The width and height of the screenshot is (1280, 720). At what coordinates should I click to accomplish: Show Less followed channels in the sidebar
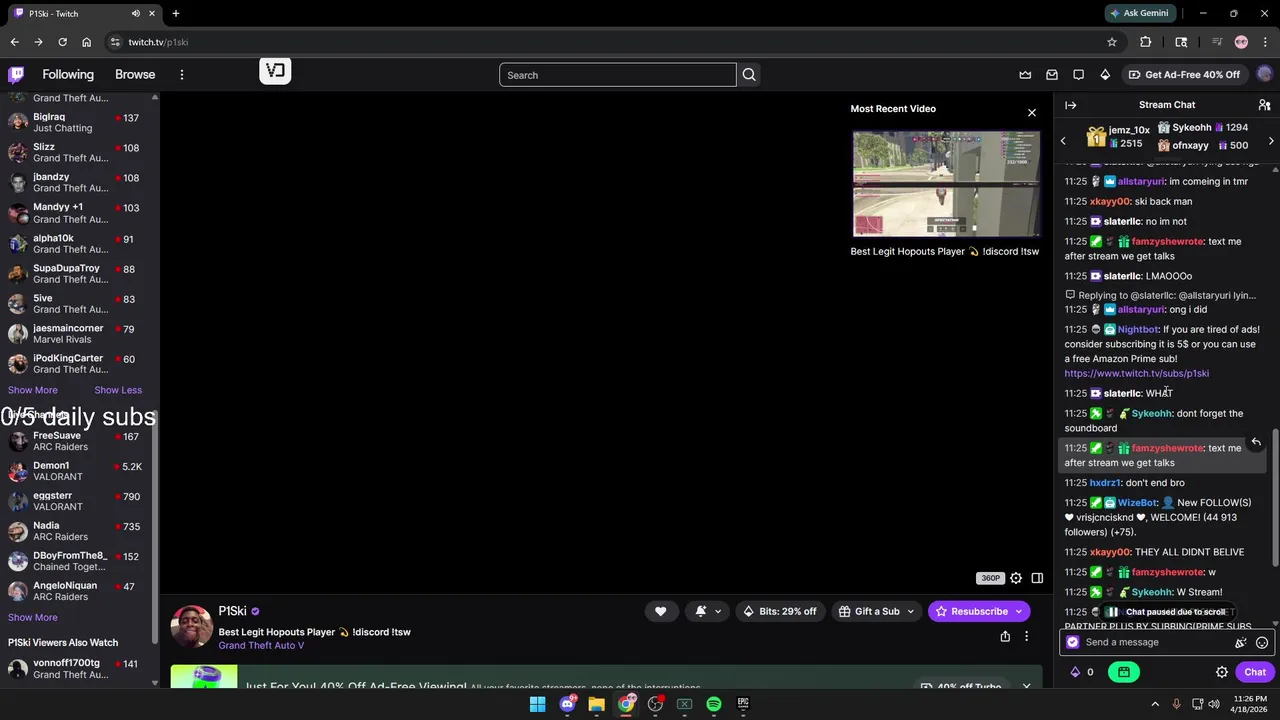pyautogui.click(x=118, y=390)
